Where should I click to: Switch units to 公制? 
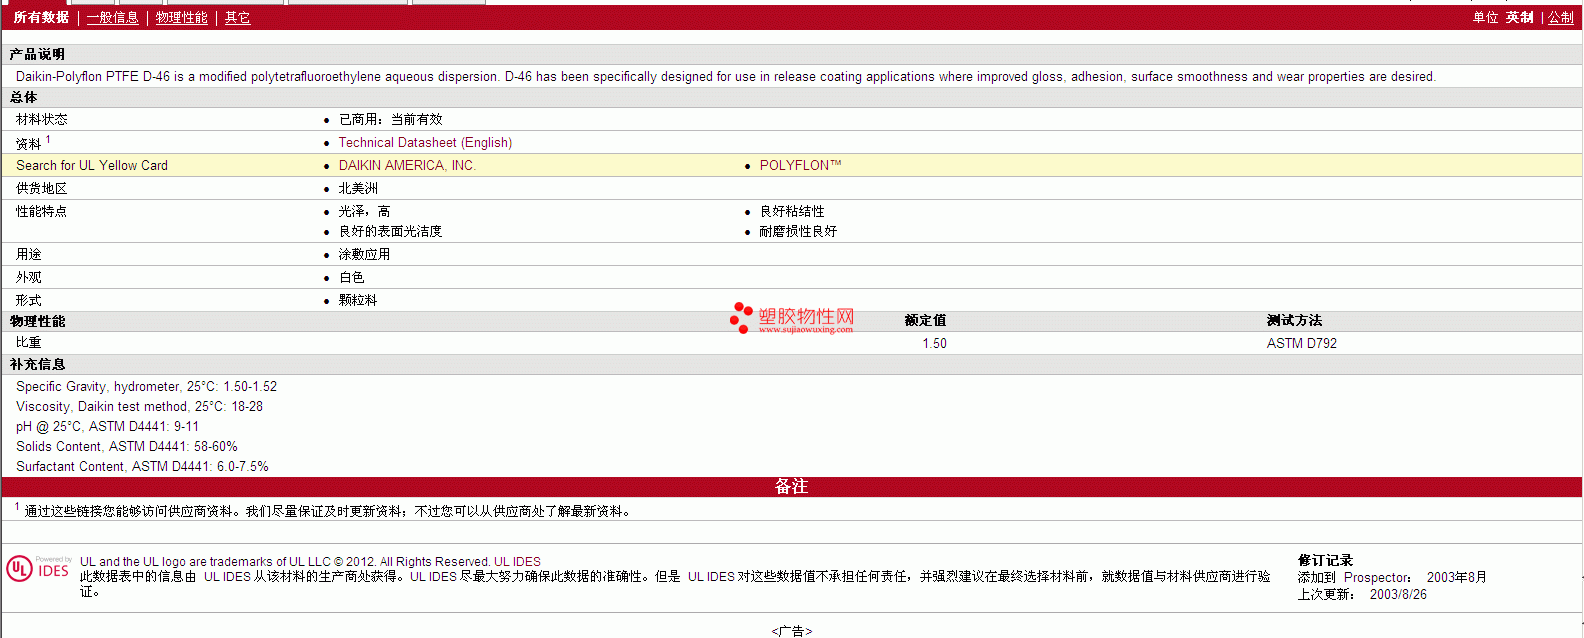(x=1561, y=18)
